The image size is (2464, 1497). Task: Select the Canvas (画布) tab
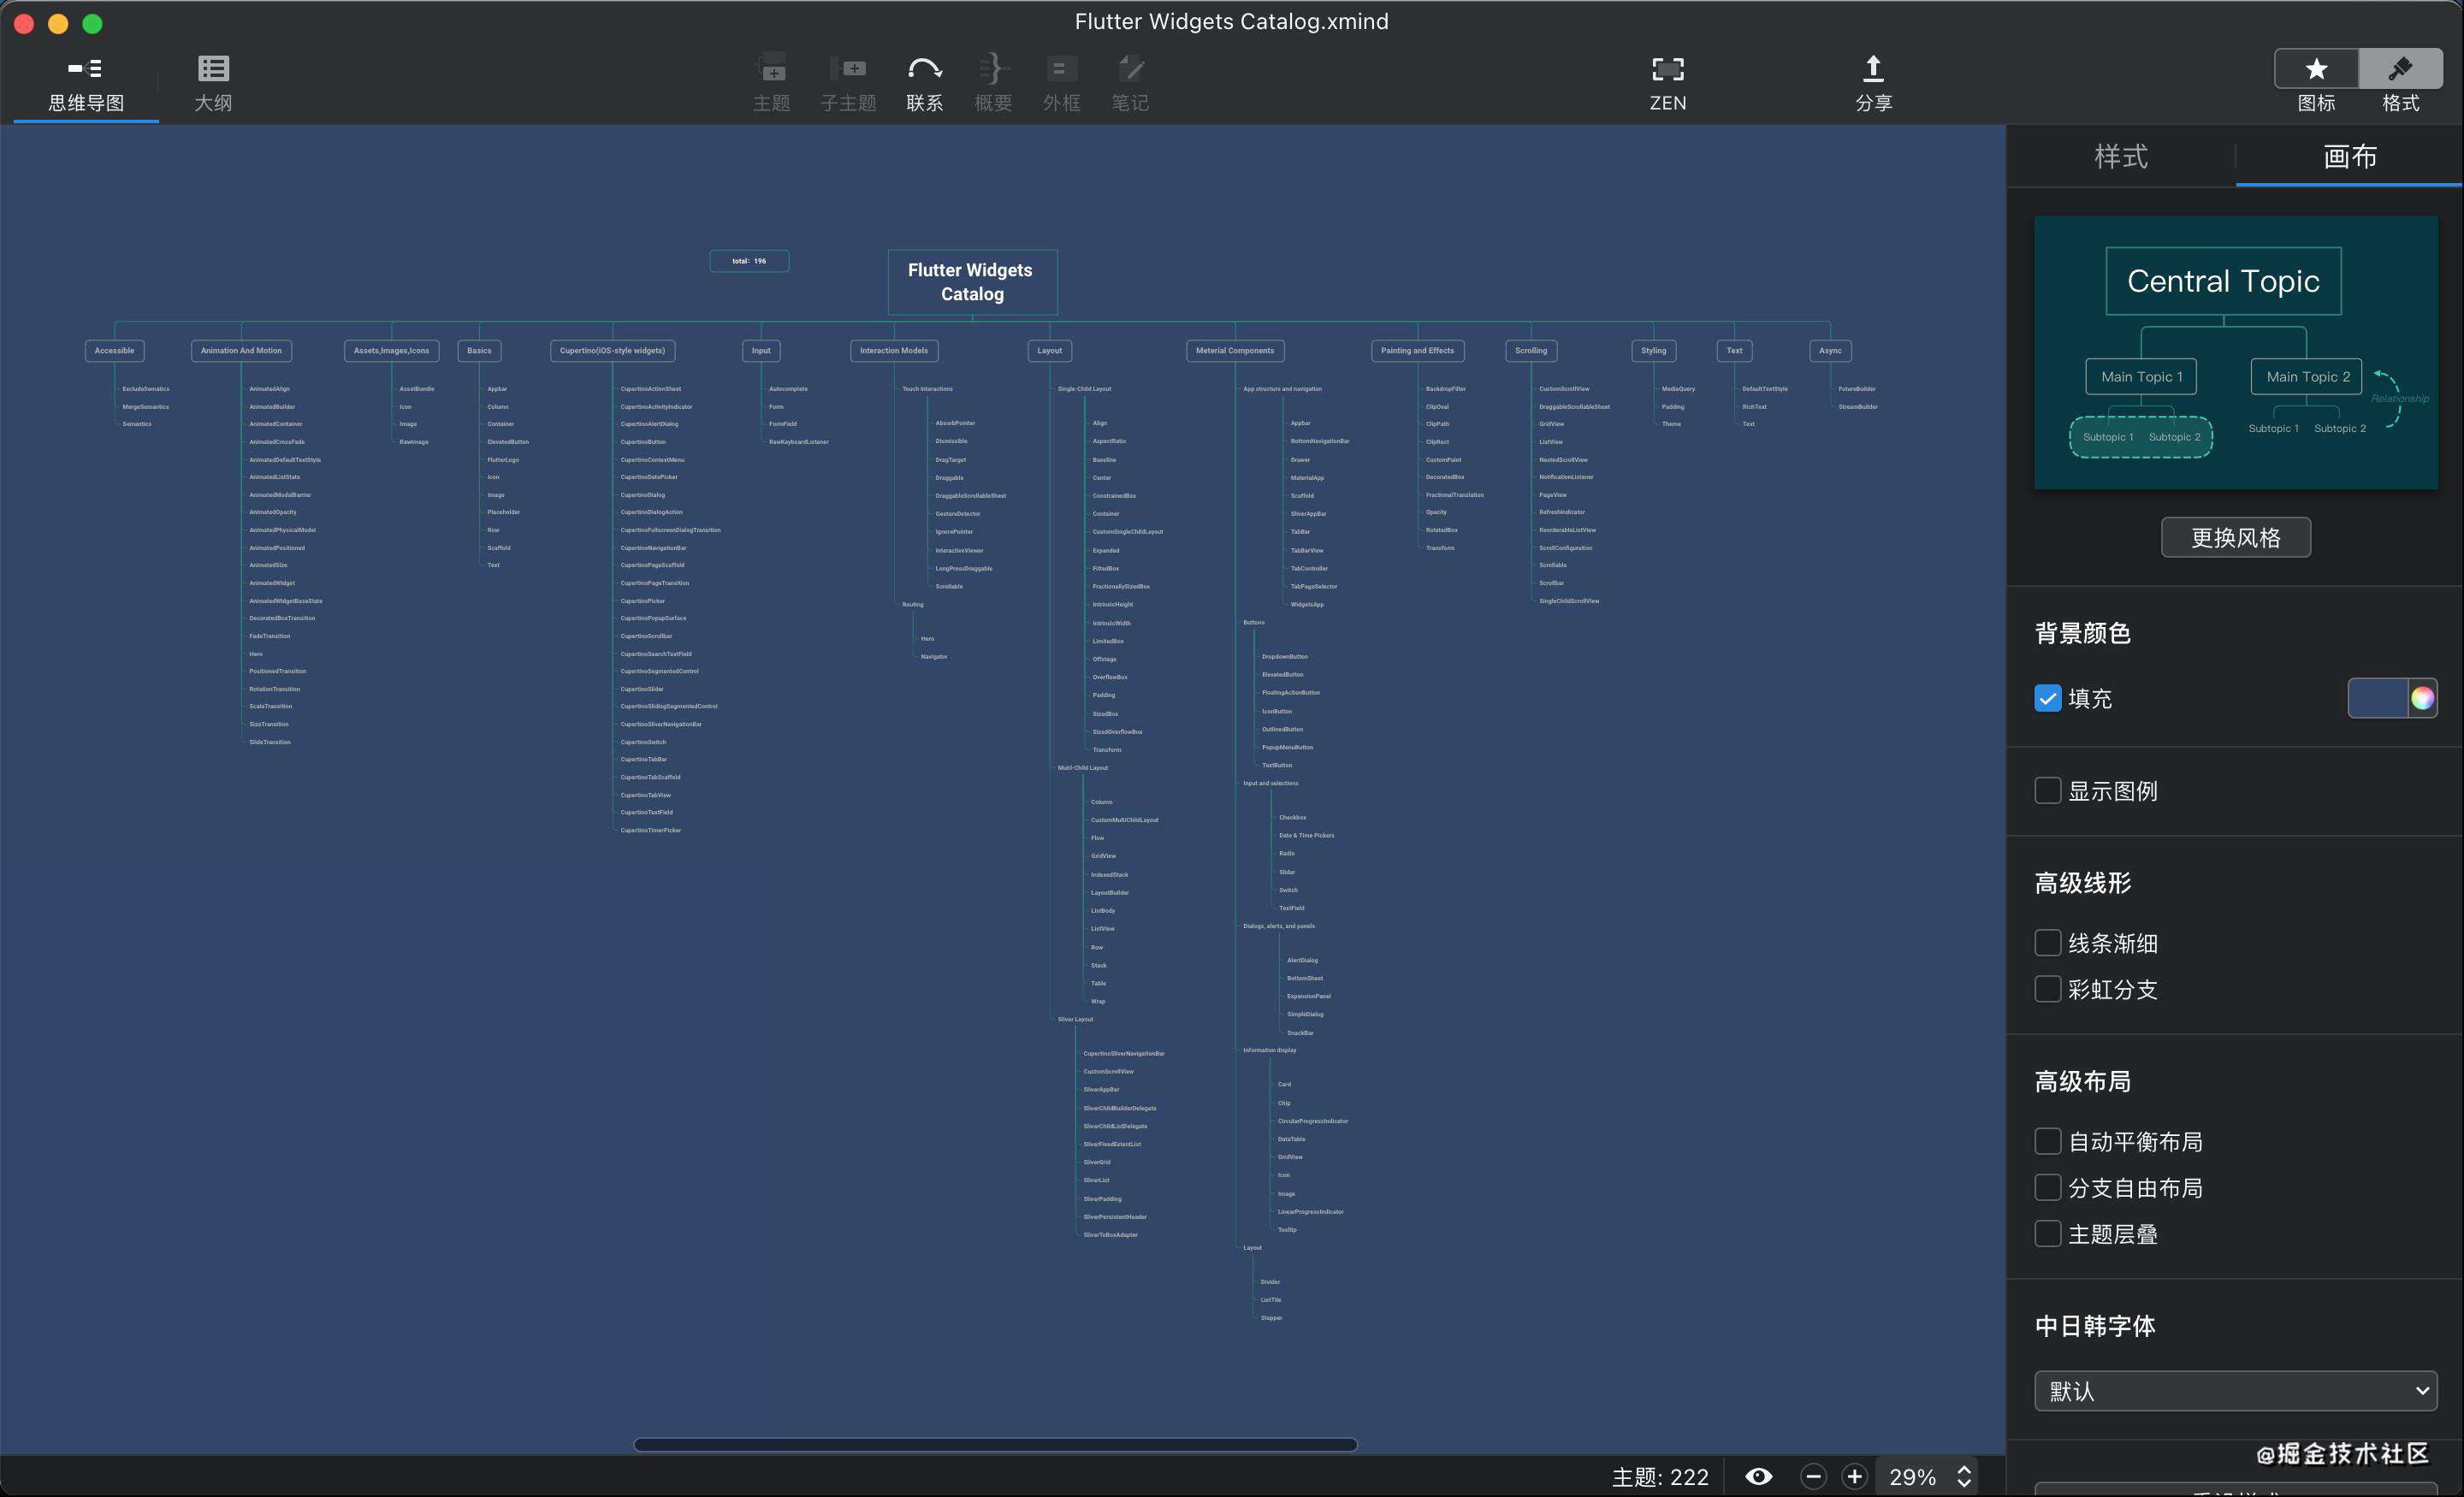[2349, 157]
